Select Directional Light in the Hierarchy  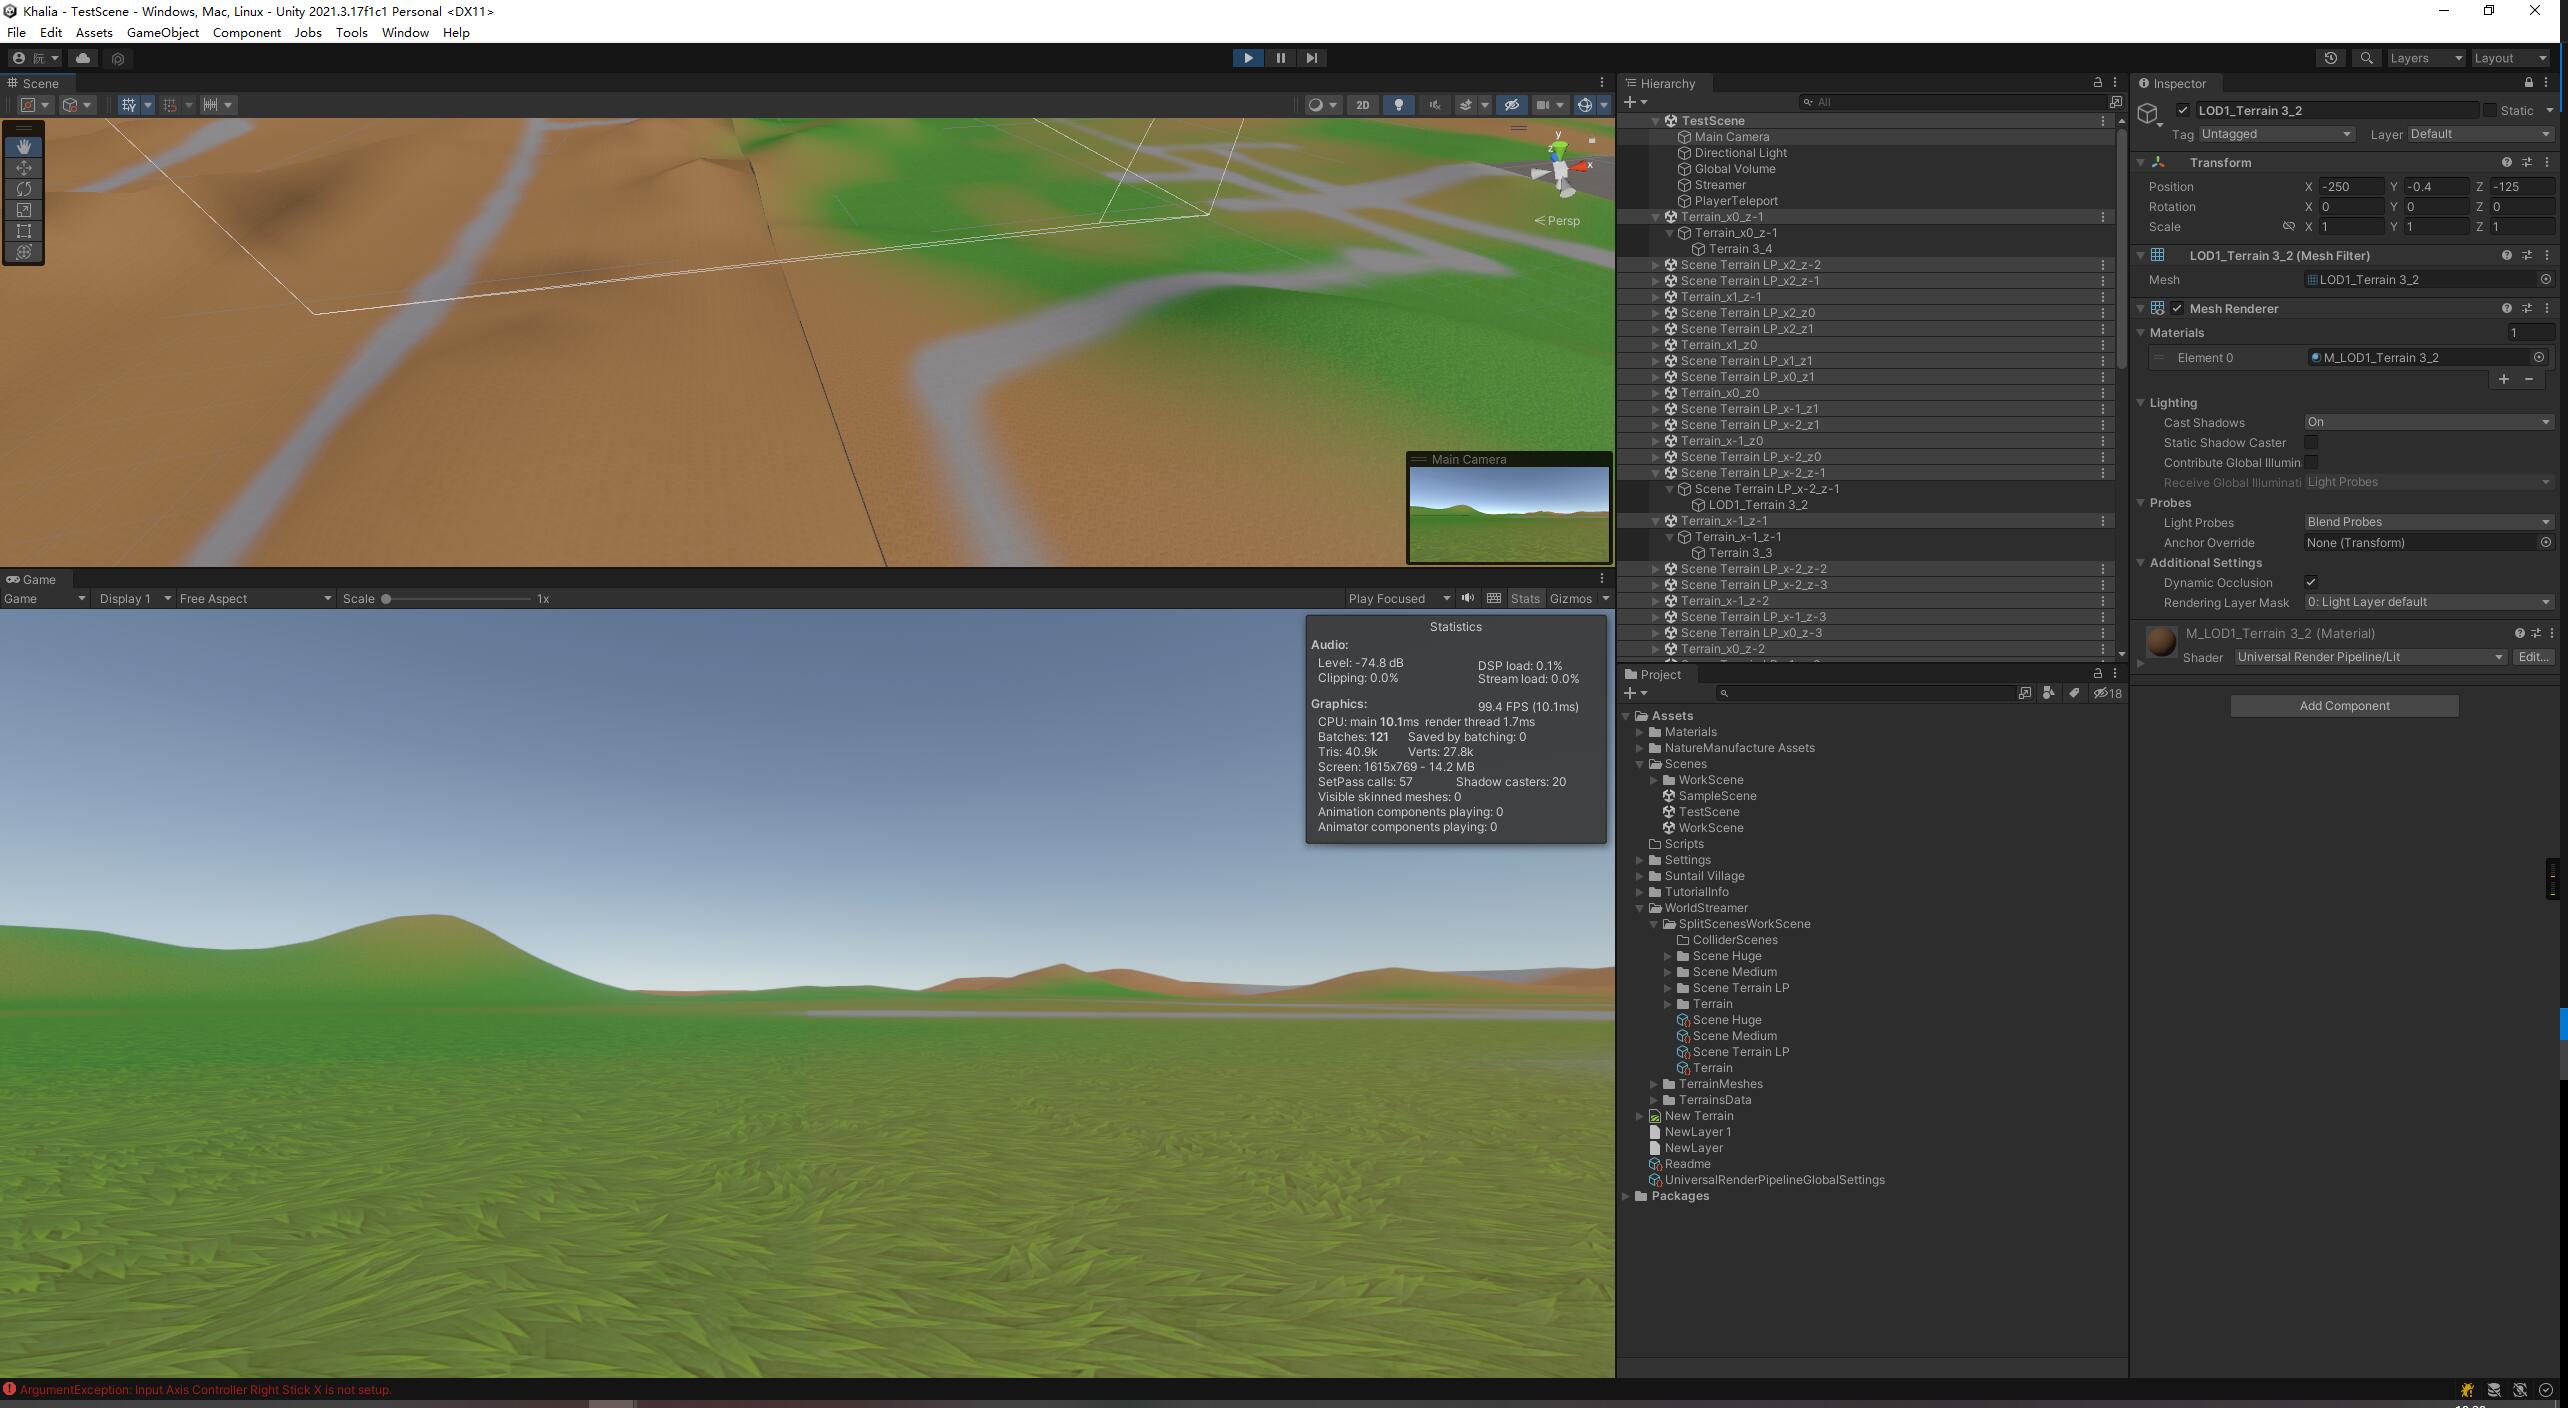(x=1740, y=153)
